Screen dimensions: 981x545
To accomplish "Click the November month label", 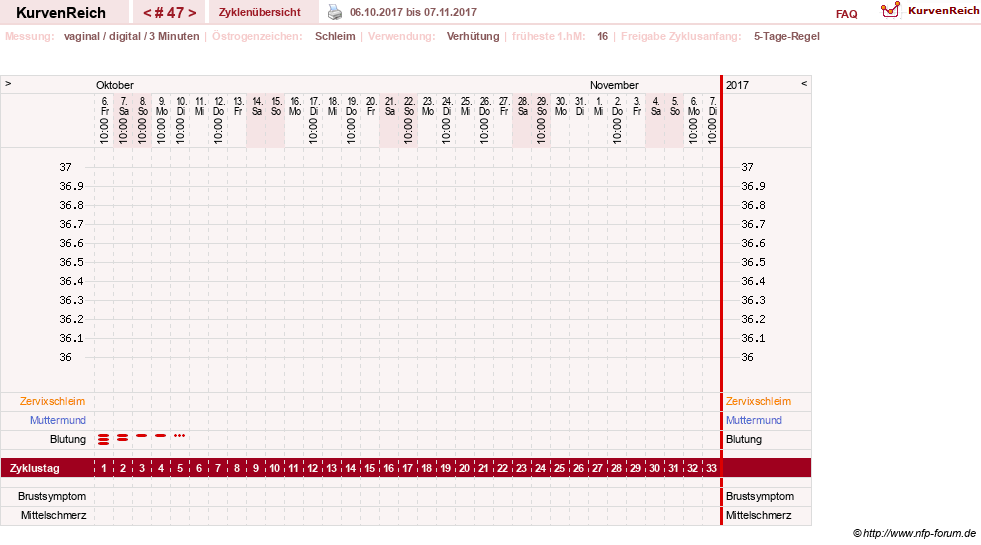I will tap(614, 85).
